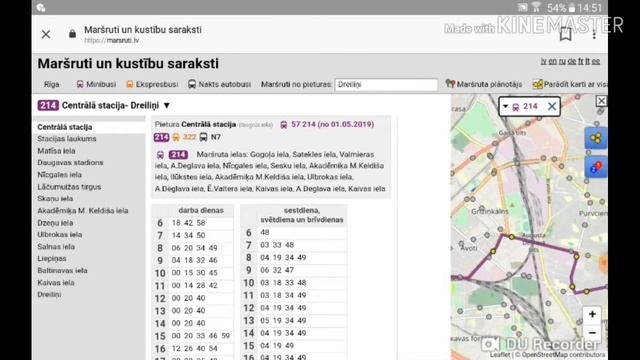Select Riga city tab
The height and width of the screenshot is (360, 640).
click(x=51, y=84)
